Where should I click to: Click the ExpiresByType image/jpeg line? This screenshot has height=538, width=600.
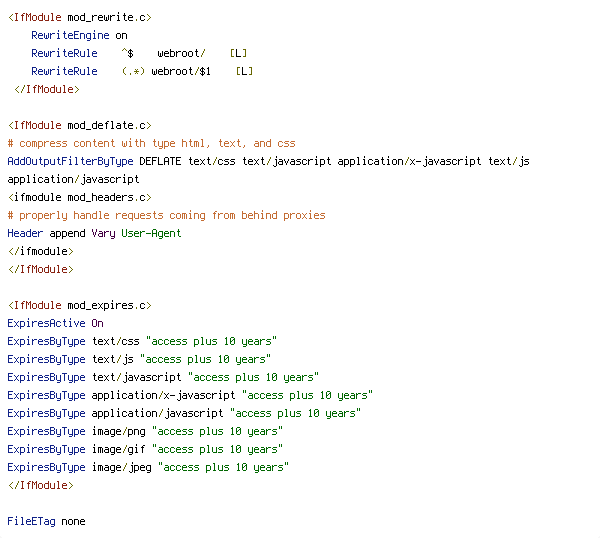(148, 467)
